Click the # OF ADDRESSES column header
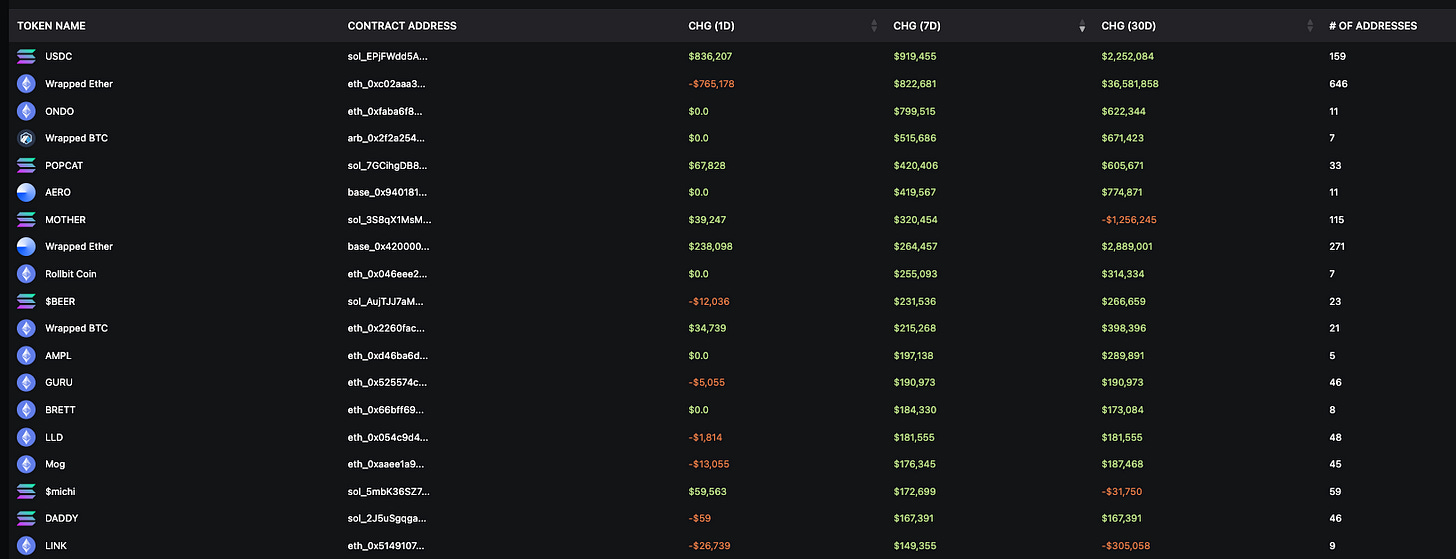Viewport: 1456px width, 559px height. pyautogui.click(x=1372, y=26)
